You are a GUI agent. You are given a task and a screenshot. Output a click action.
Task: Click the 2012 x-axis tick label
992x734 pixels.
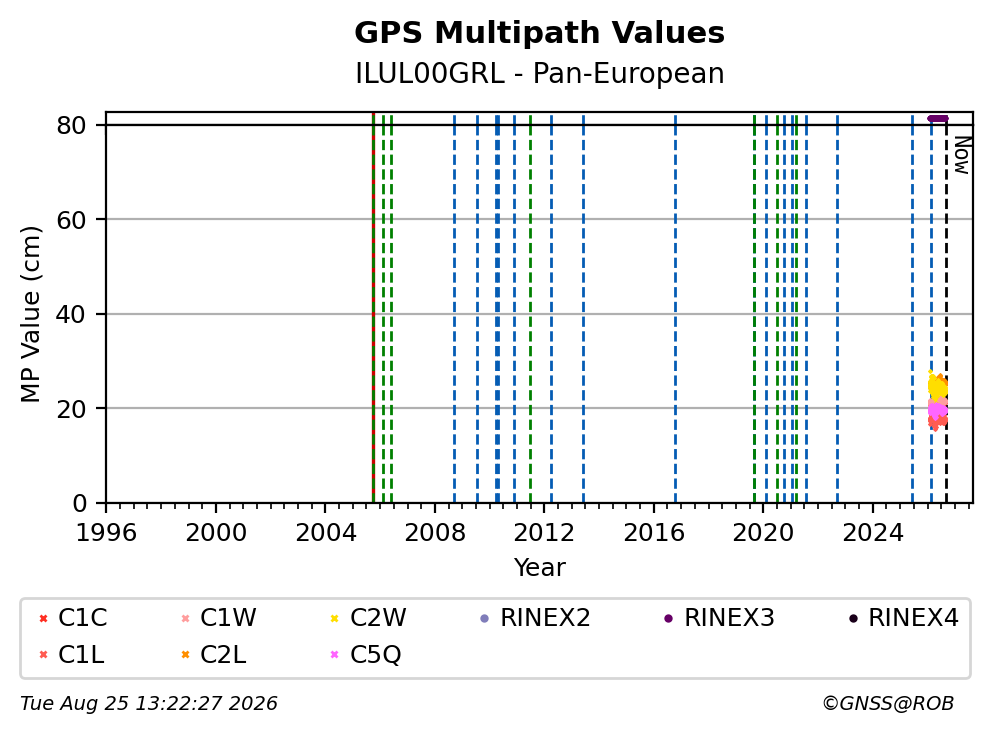(544, 533)
